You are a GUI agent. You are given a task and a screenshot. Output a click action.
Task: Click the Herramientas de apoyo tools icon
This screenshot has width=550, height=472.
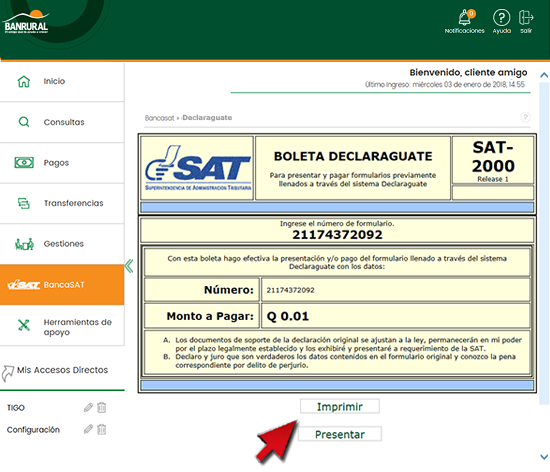coord(24,325)
